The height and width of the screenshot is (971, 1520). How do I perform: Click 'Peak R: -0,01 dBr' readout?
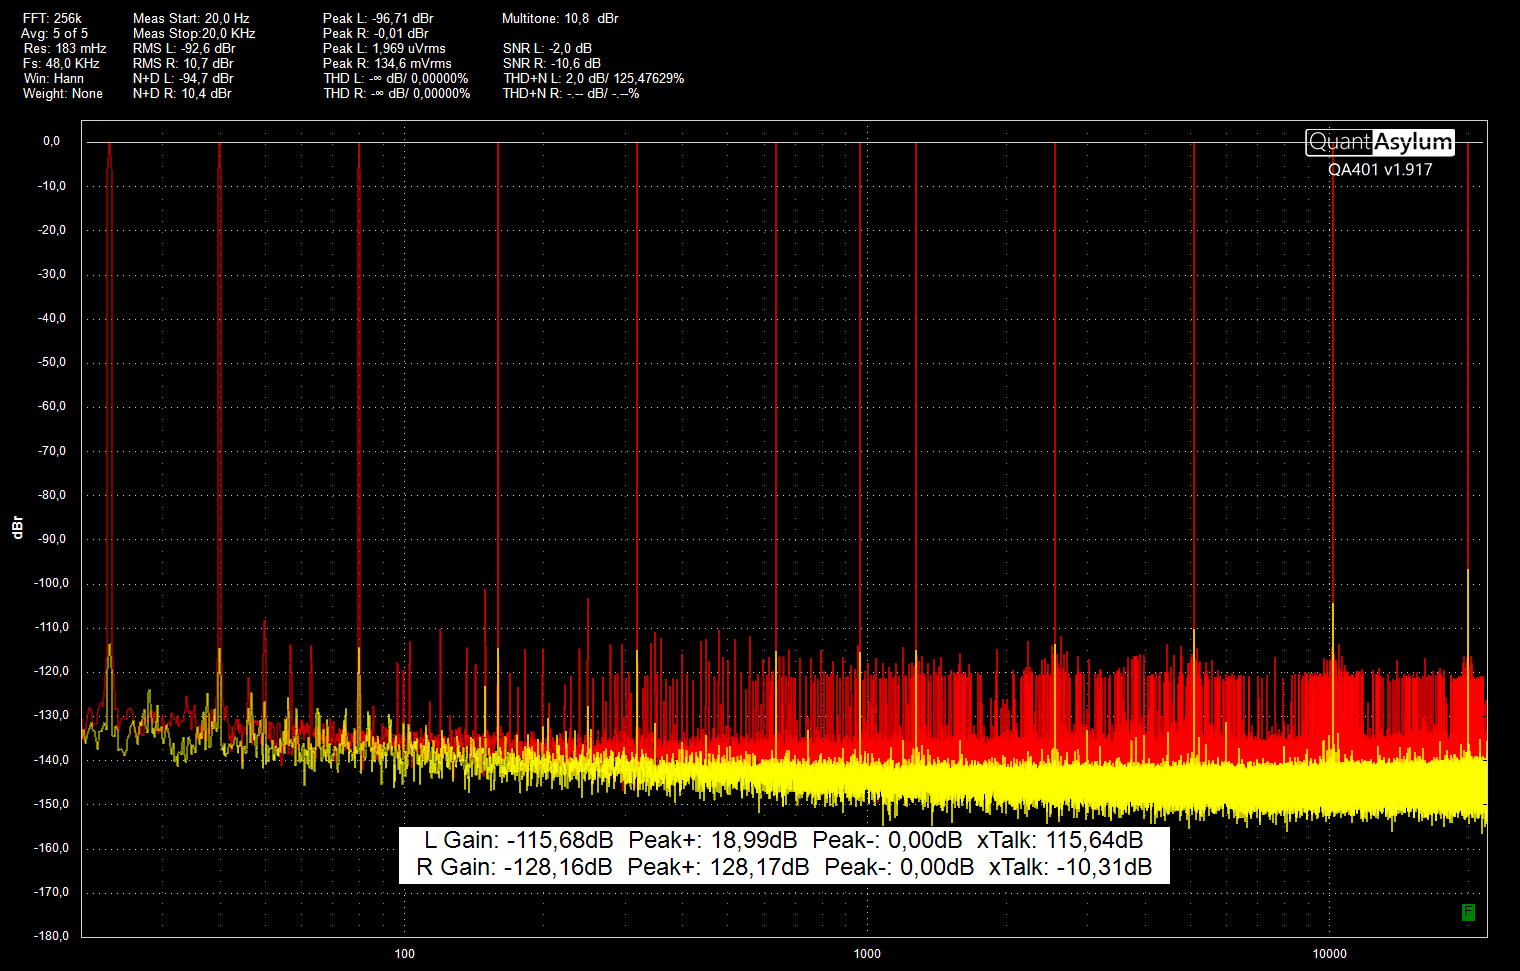point(375,33)
